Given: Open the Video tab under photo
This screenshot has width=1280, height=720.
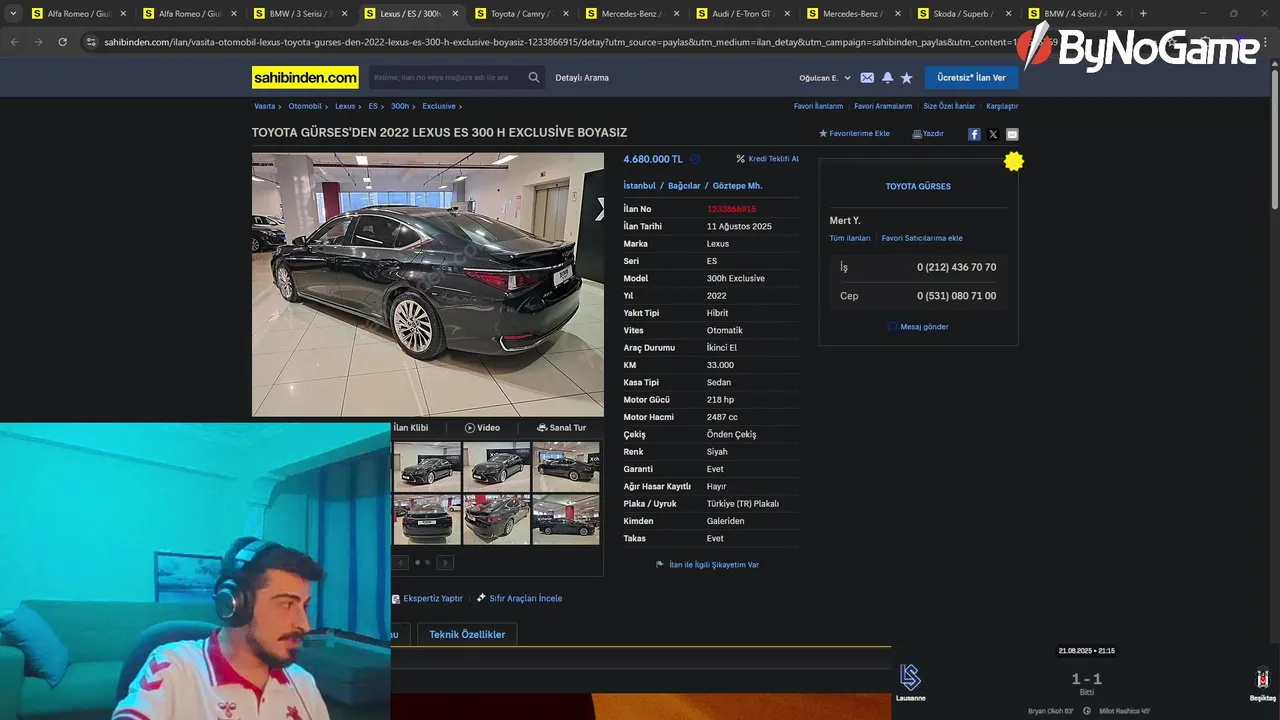Looking at the screenshot, I should (482, 428).
